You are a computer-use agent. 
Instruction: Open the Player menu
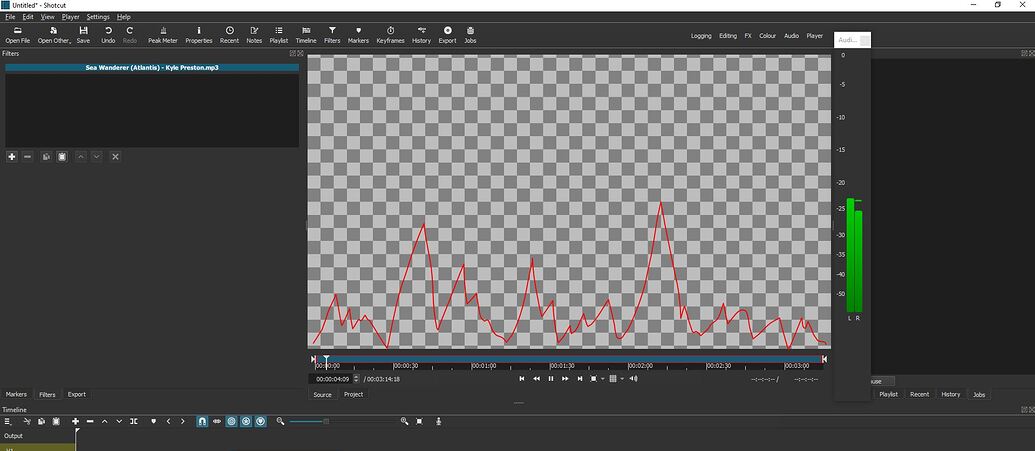coord(71,17)
